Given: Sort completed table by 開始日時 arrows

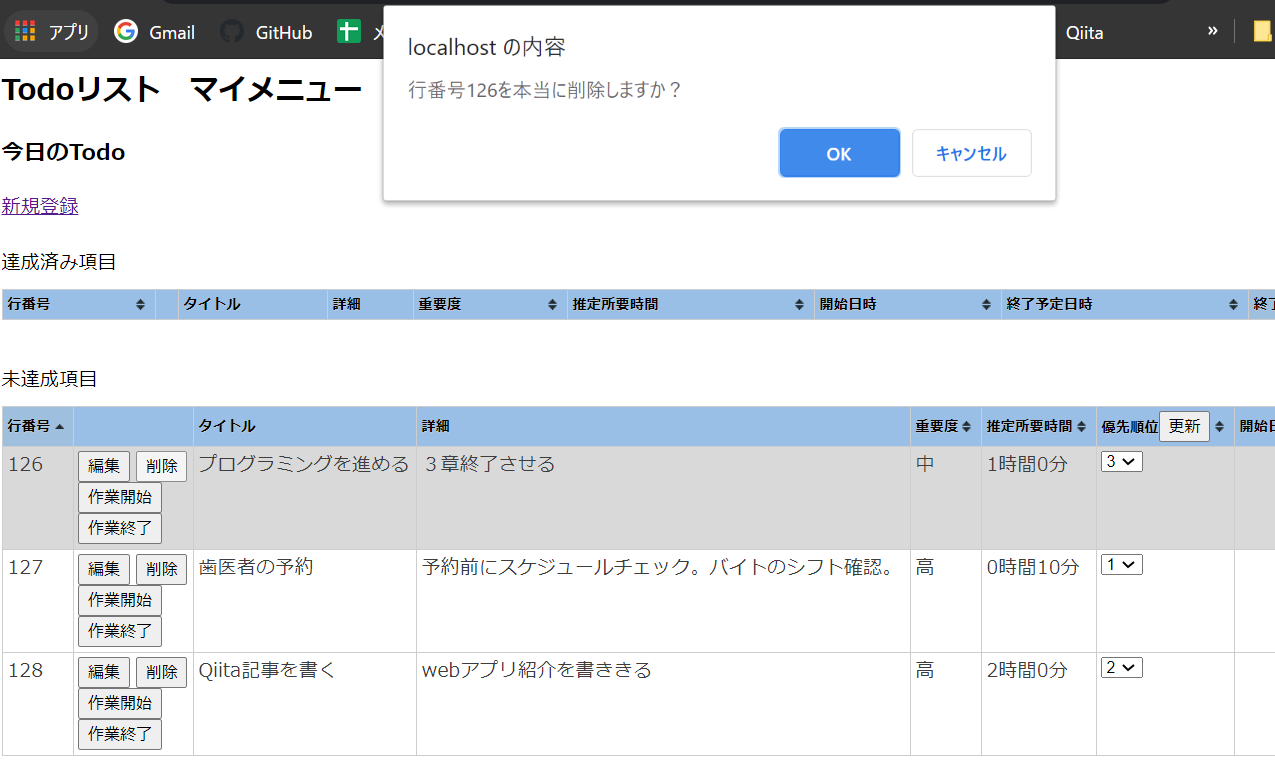Looking at the screenshot, I should [987, 305].
